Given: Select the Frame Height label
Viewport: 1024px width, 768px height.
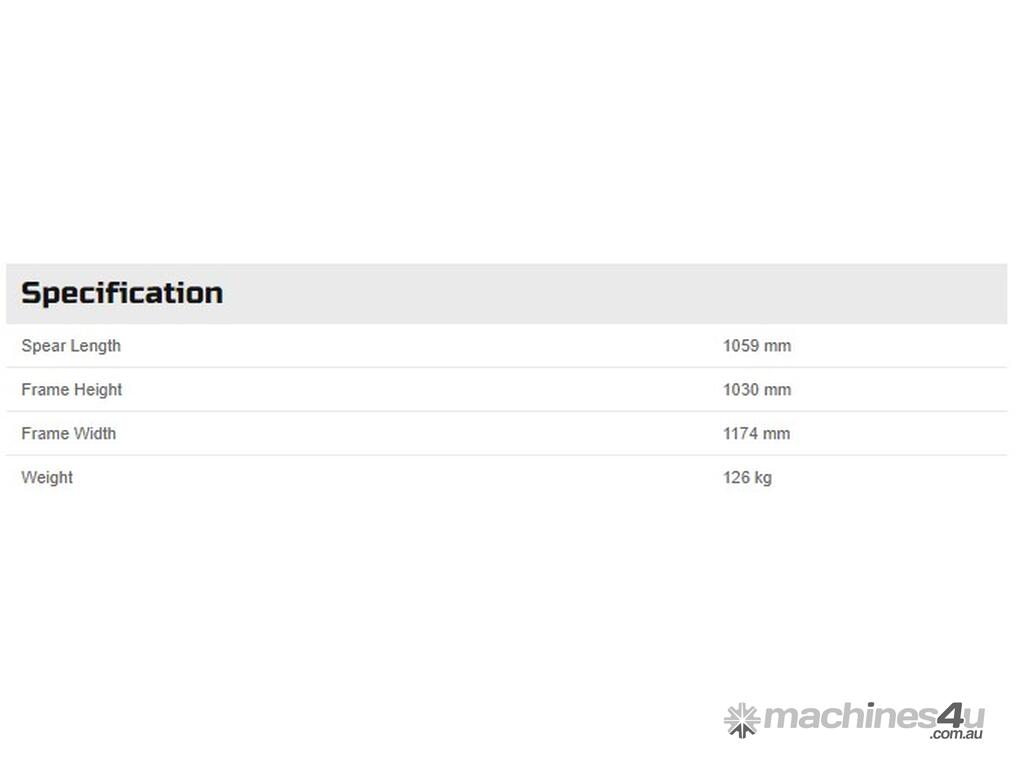Looking at the screenshot, I should (71, 390).
